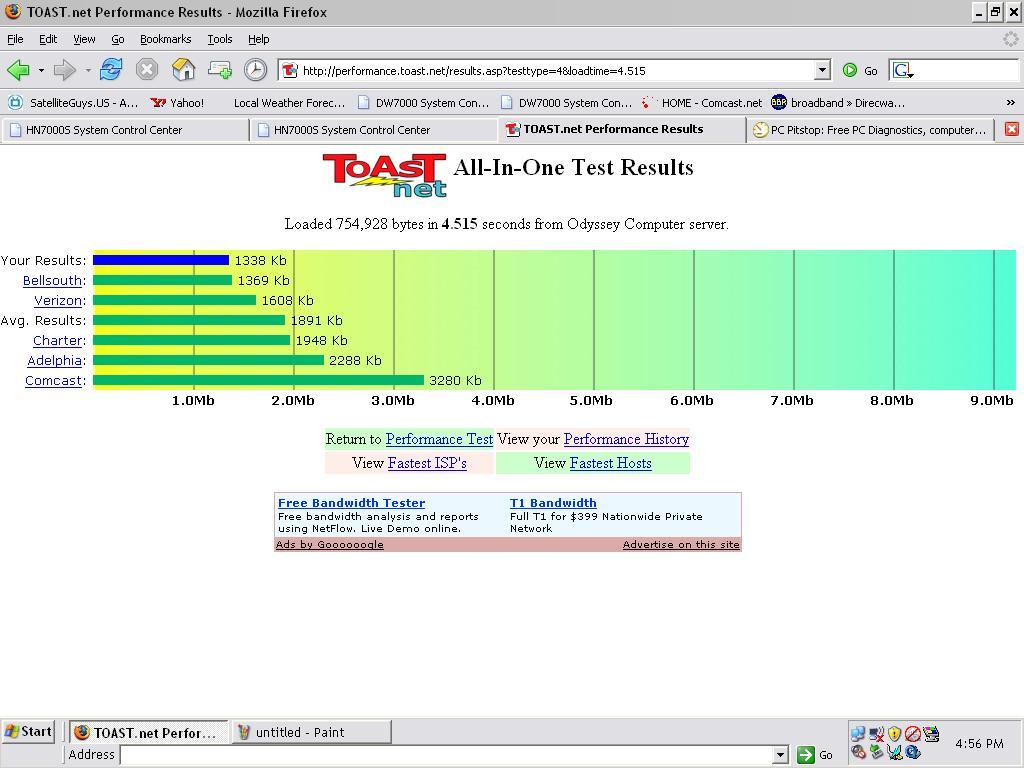Click the Adelphia link

tap(55, 360)
